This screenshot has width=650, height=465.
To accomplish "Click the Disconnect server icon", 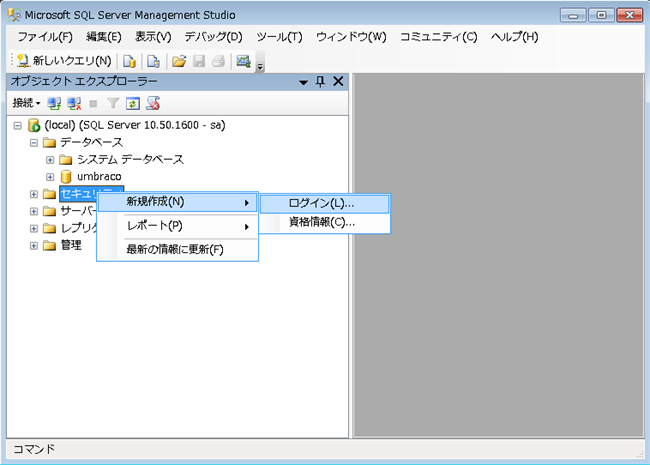I will [x=74, y=103].
